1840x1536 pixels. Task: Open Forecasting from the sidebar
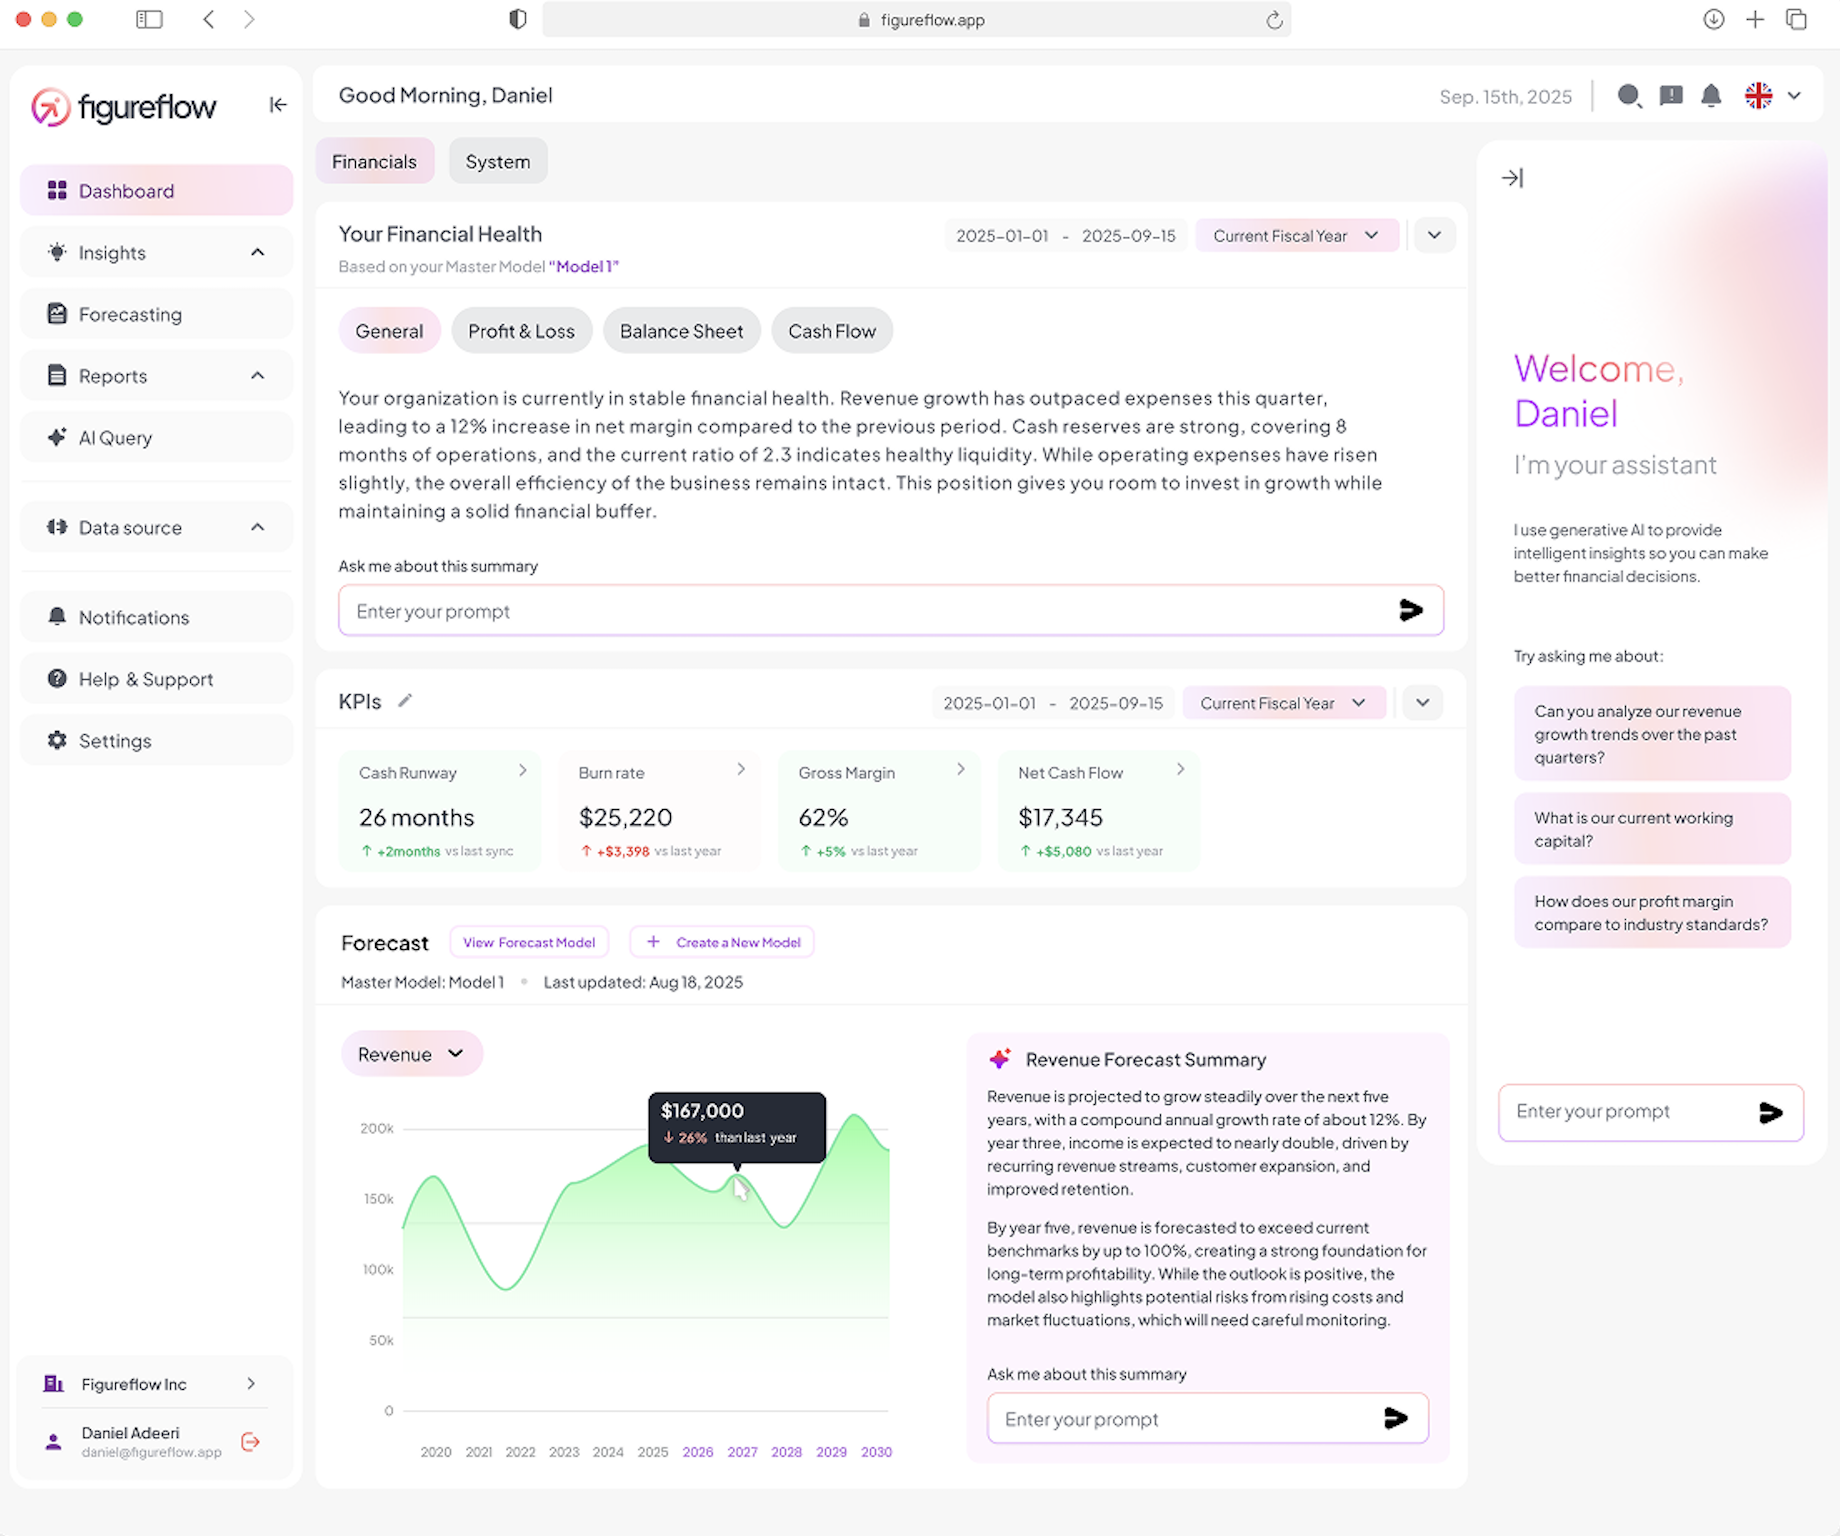point(129,314)
